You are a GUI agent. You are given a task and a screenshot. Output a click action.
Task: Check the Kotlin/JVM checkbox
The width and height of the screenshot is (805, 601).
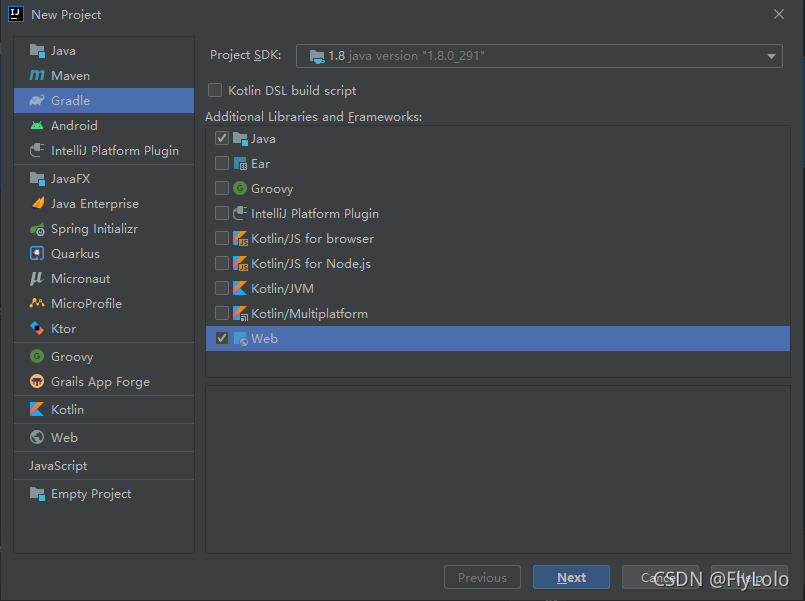[222, 288]
